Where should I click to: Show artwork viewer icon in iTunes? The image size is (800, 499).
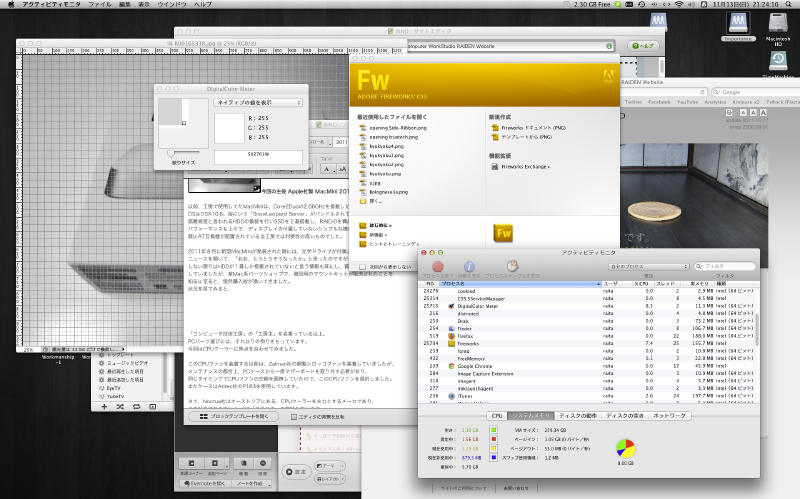[x=153, y=407]
